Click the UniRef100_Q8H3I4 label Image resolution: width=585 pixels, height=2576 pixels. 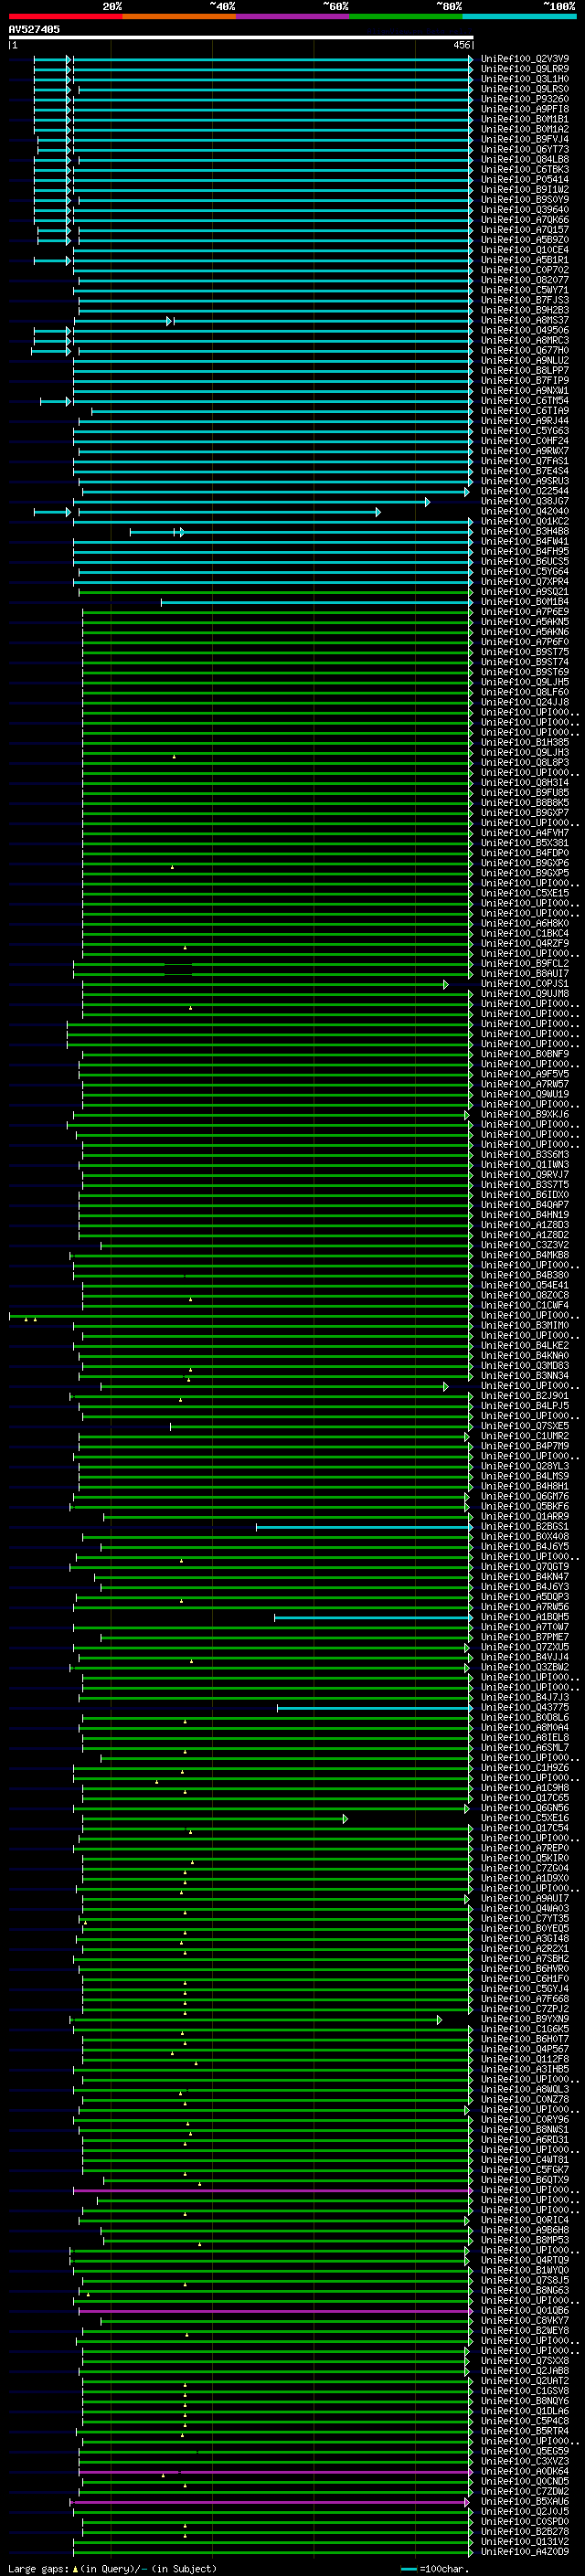click(525, 783)
